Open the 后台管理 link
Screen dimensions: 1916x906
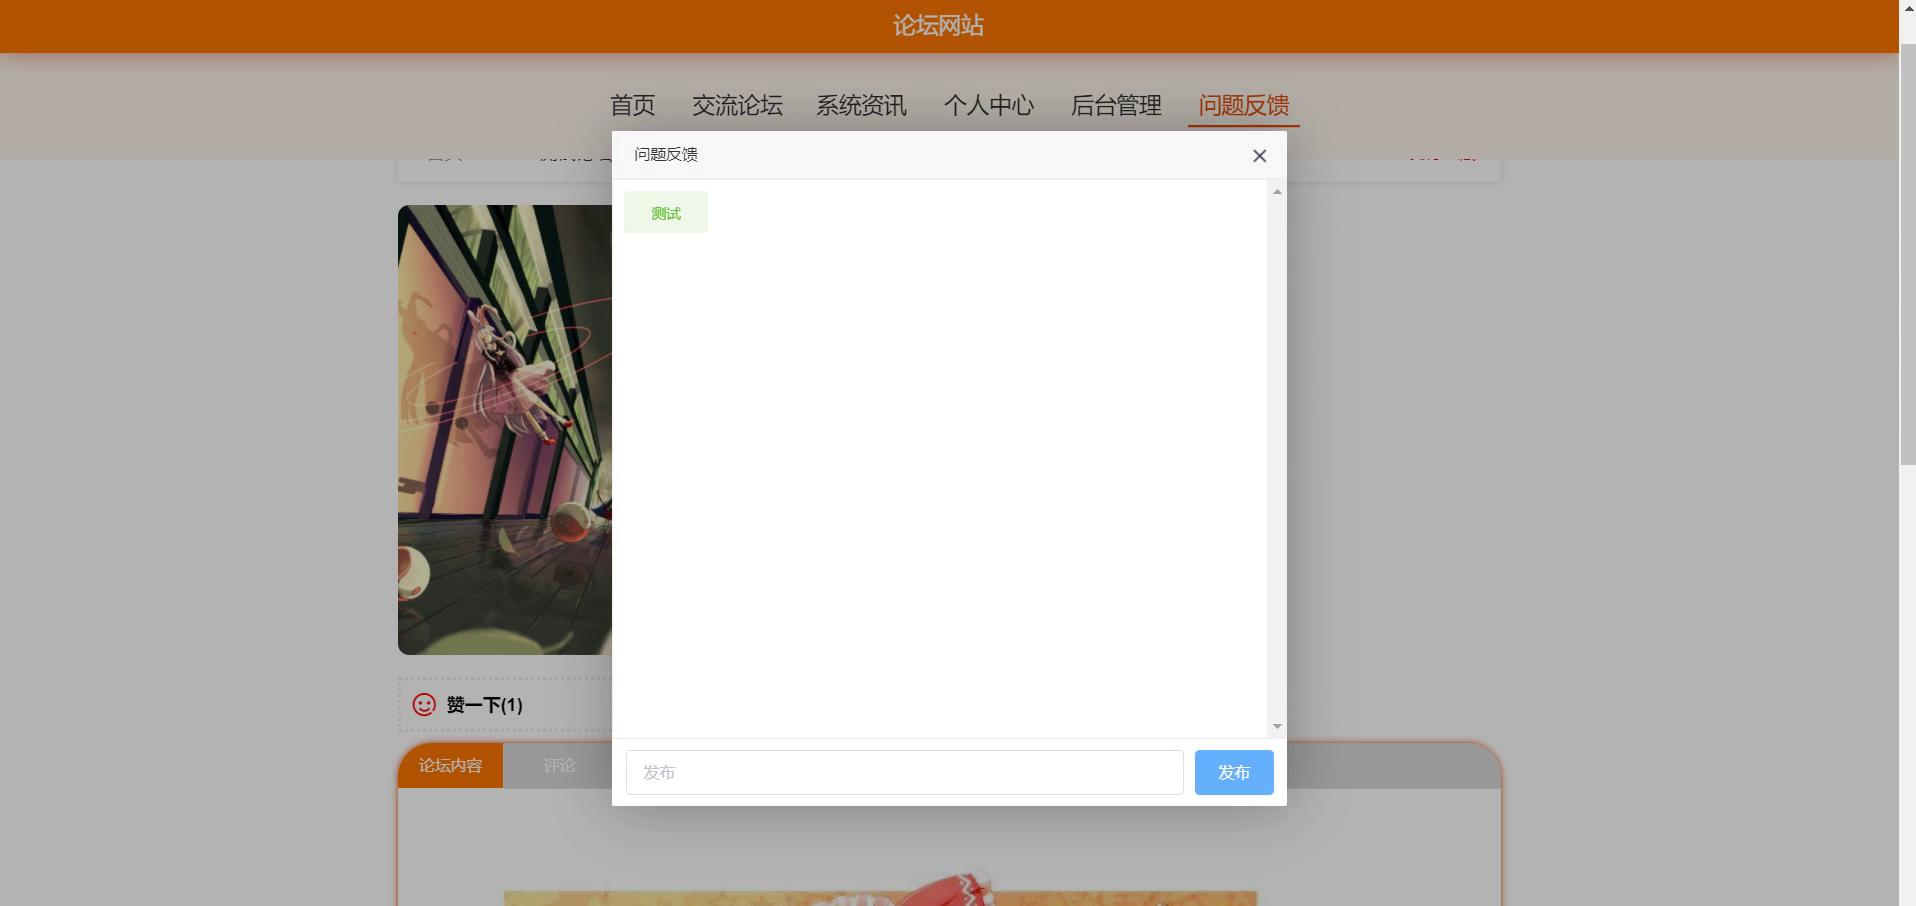coord(1116,105)
